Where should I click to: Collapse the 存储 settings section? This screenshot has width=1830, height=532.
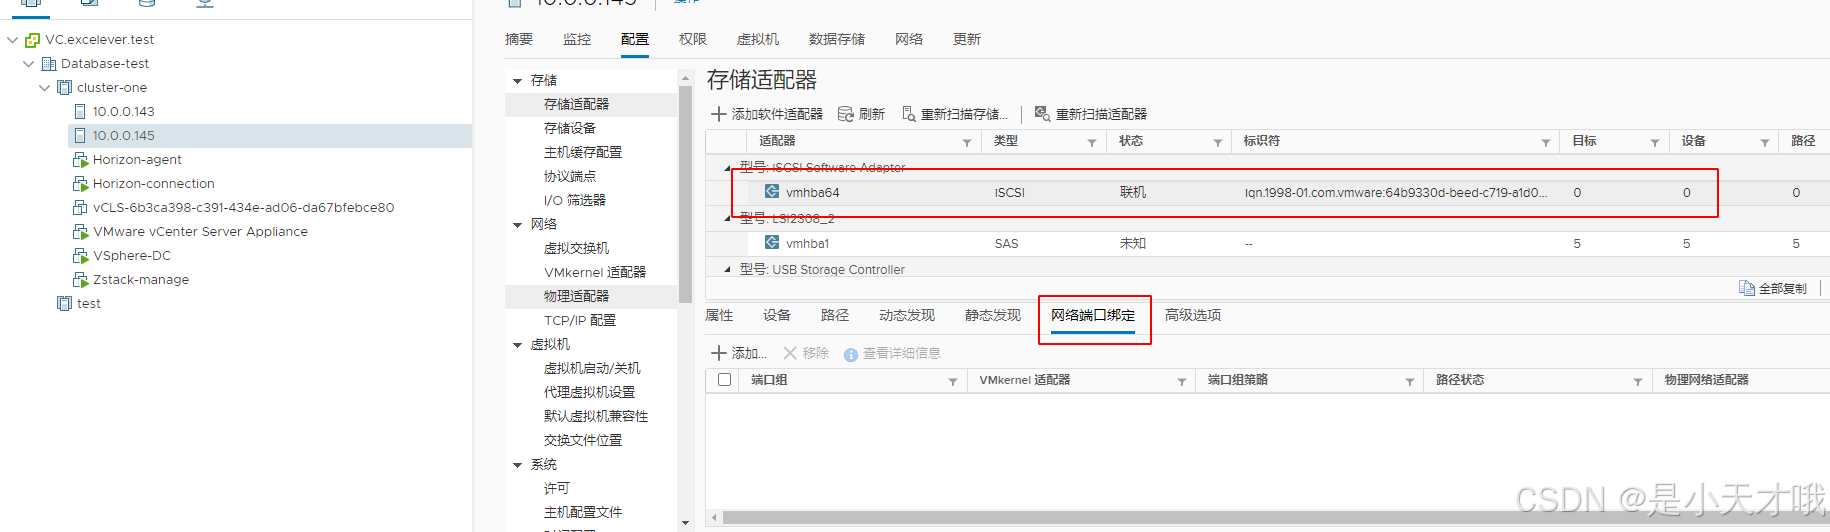click(518, 81)
